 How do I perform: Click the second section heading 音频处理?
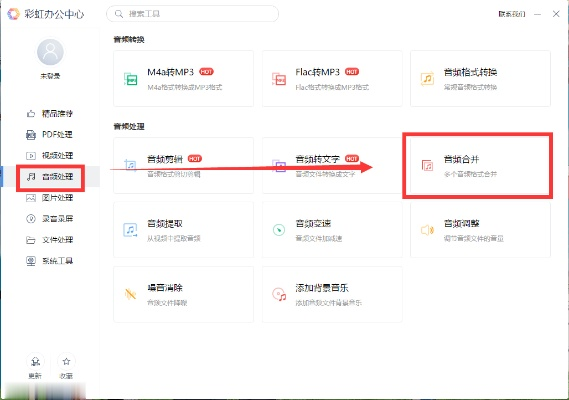[x=129, y=126]
